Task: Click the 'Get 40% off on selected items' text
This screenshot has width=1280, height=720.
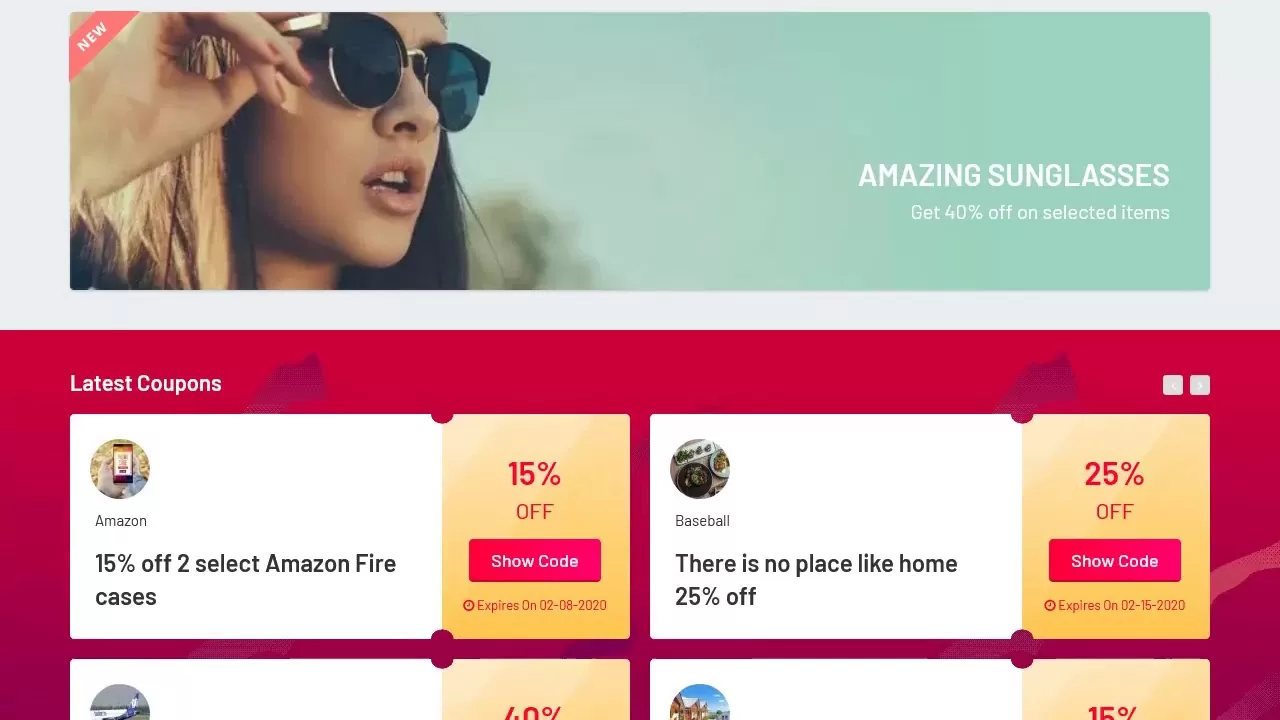Action: pos(1040,212)
